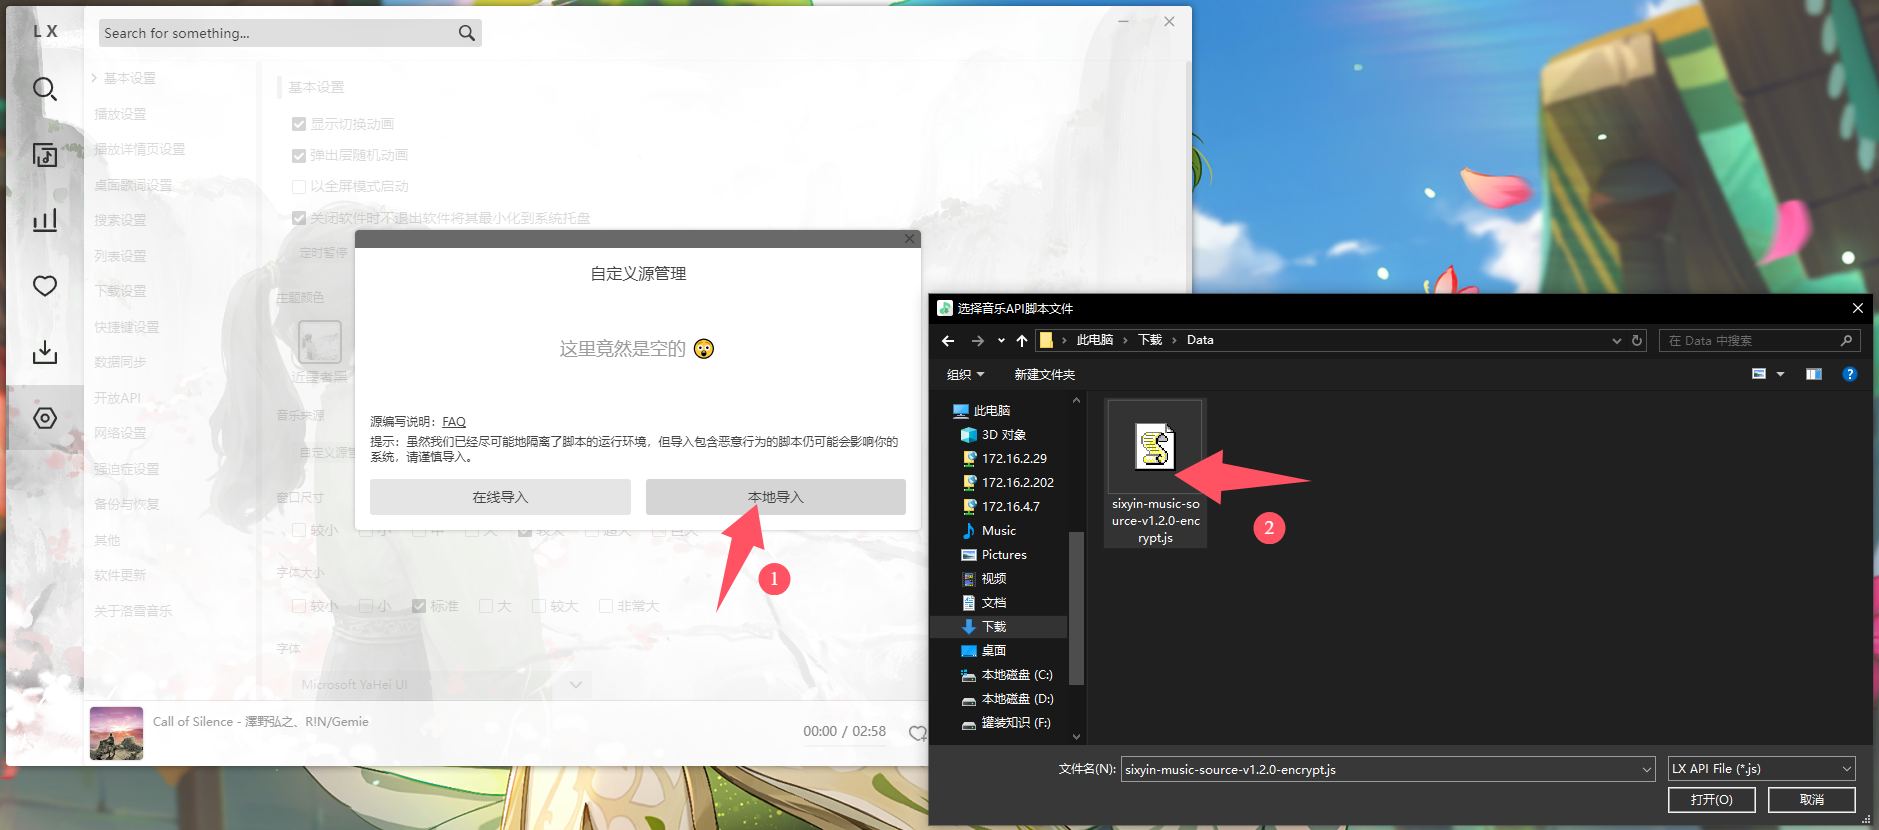The width and height of the screenshot is (1879, 830).
Task: Click Data breadcrumb in address bar
Action: (1200, 340)
